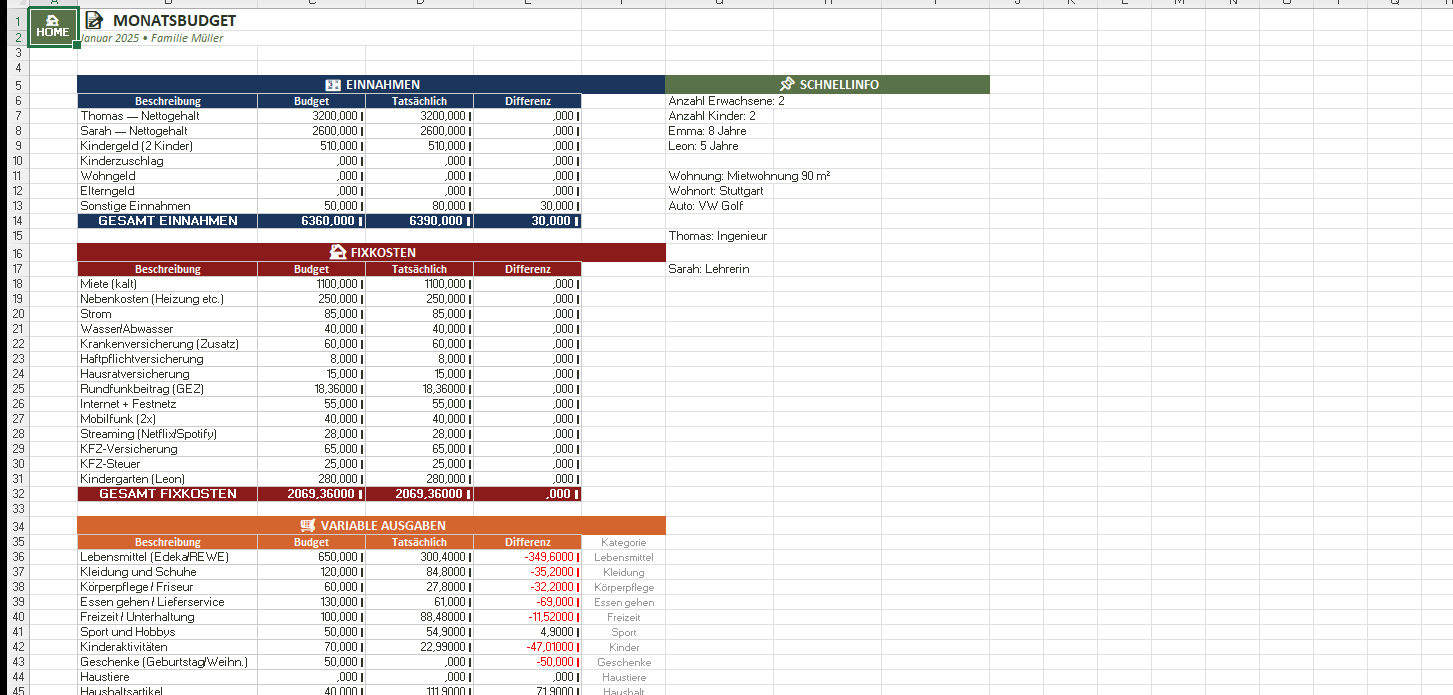Select the row 14 header

pyautogui.click(x=18, y=221)
